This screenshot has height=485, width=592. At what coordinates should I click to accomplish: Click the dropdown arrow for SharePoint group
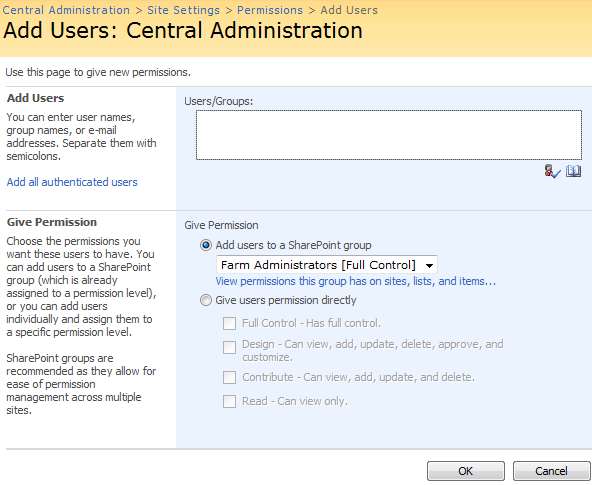[x=429, y=265]
